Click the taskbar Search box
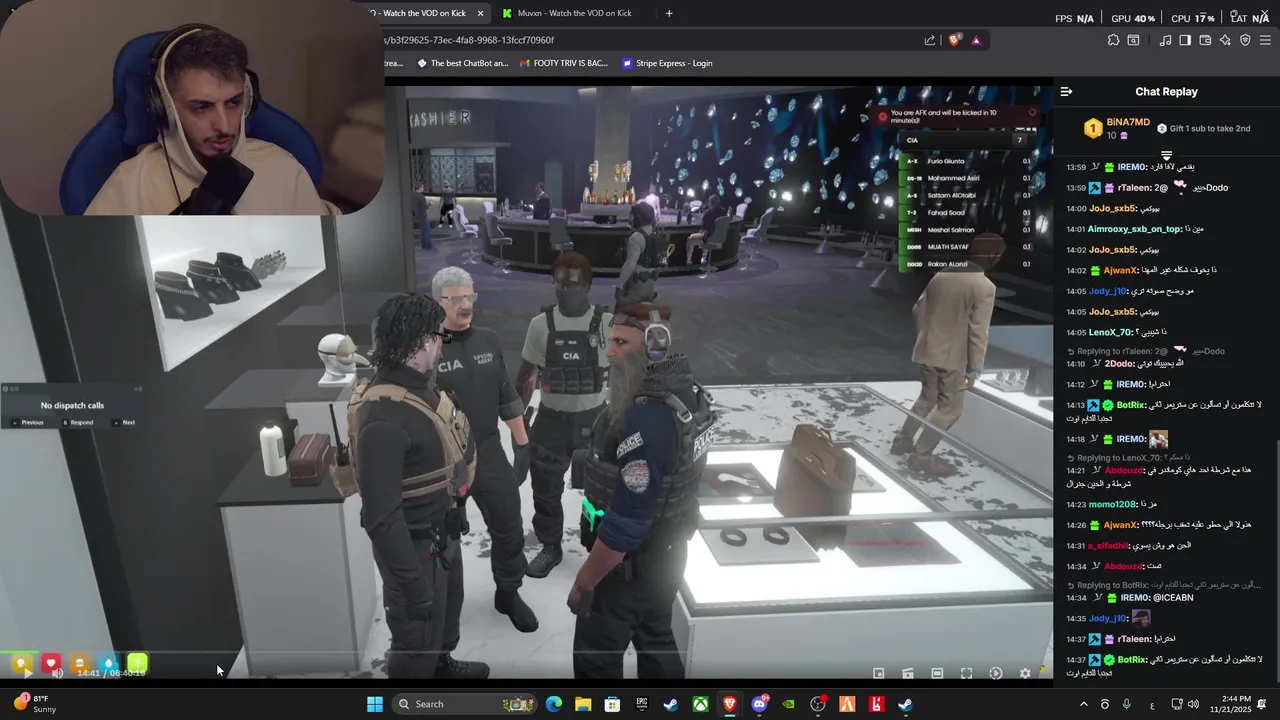 point(465,704)
